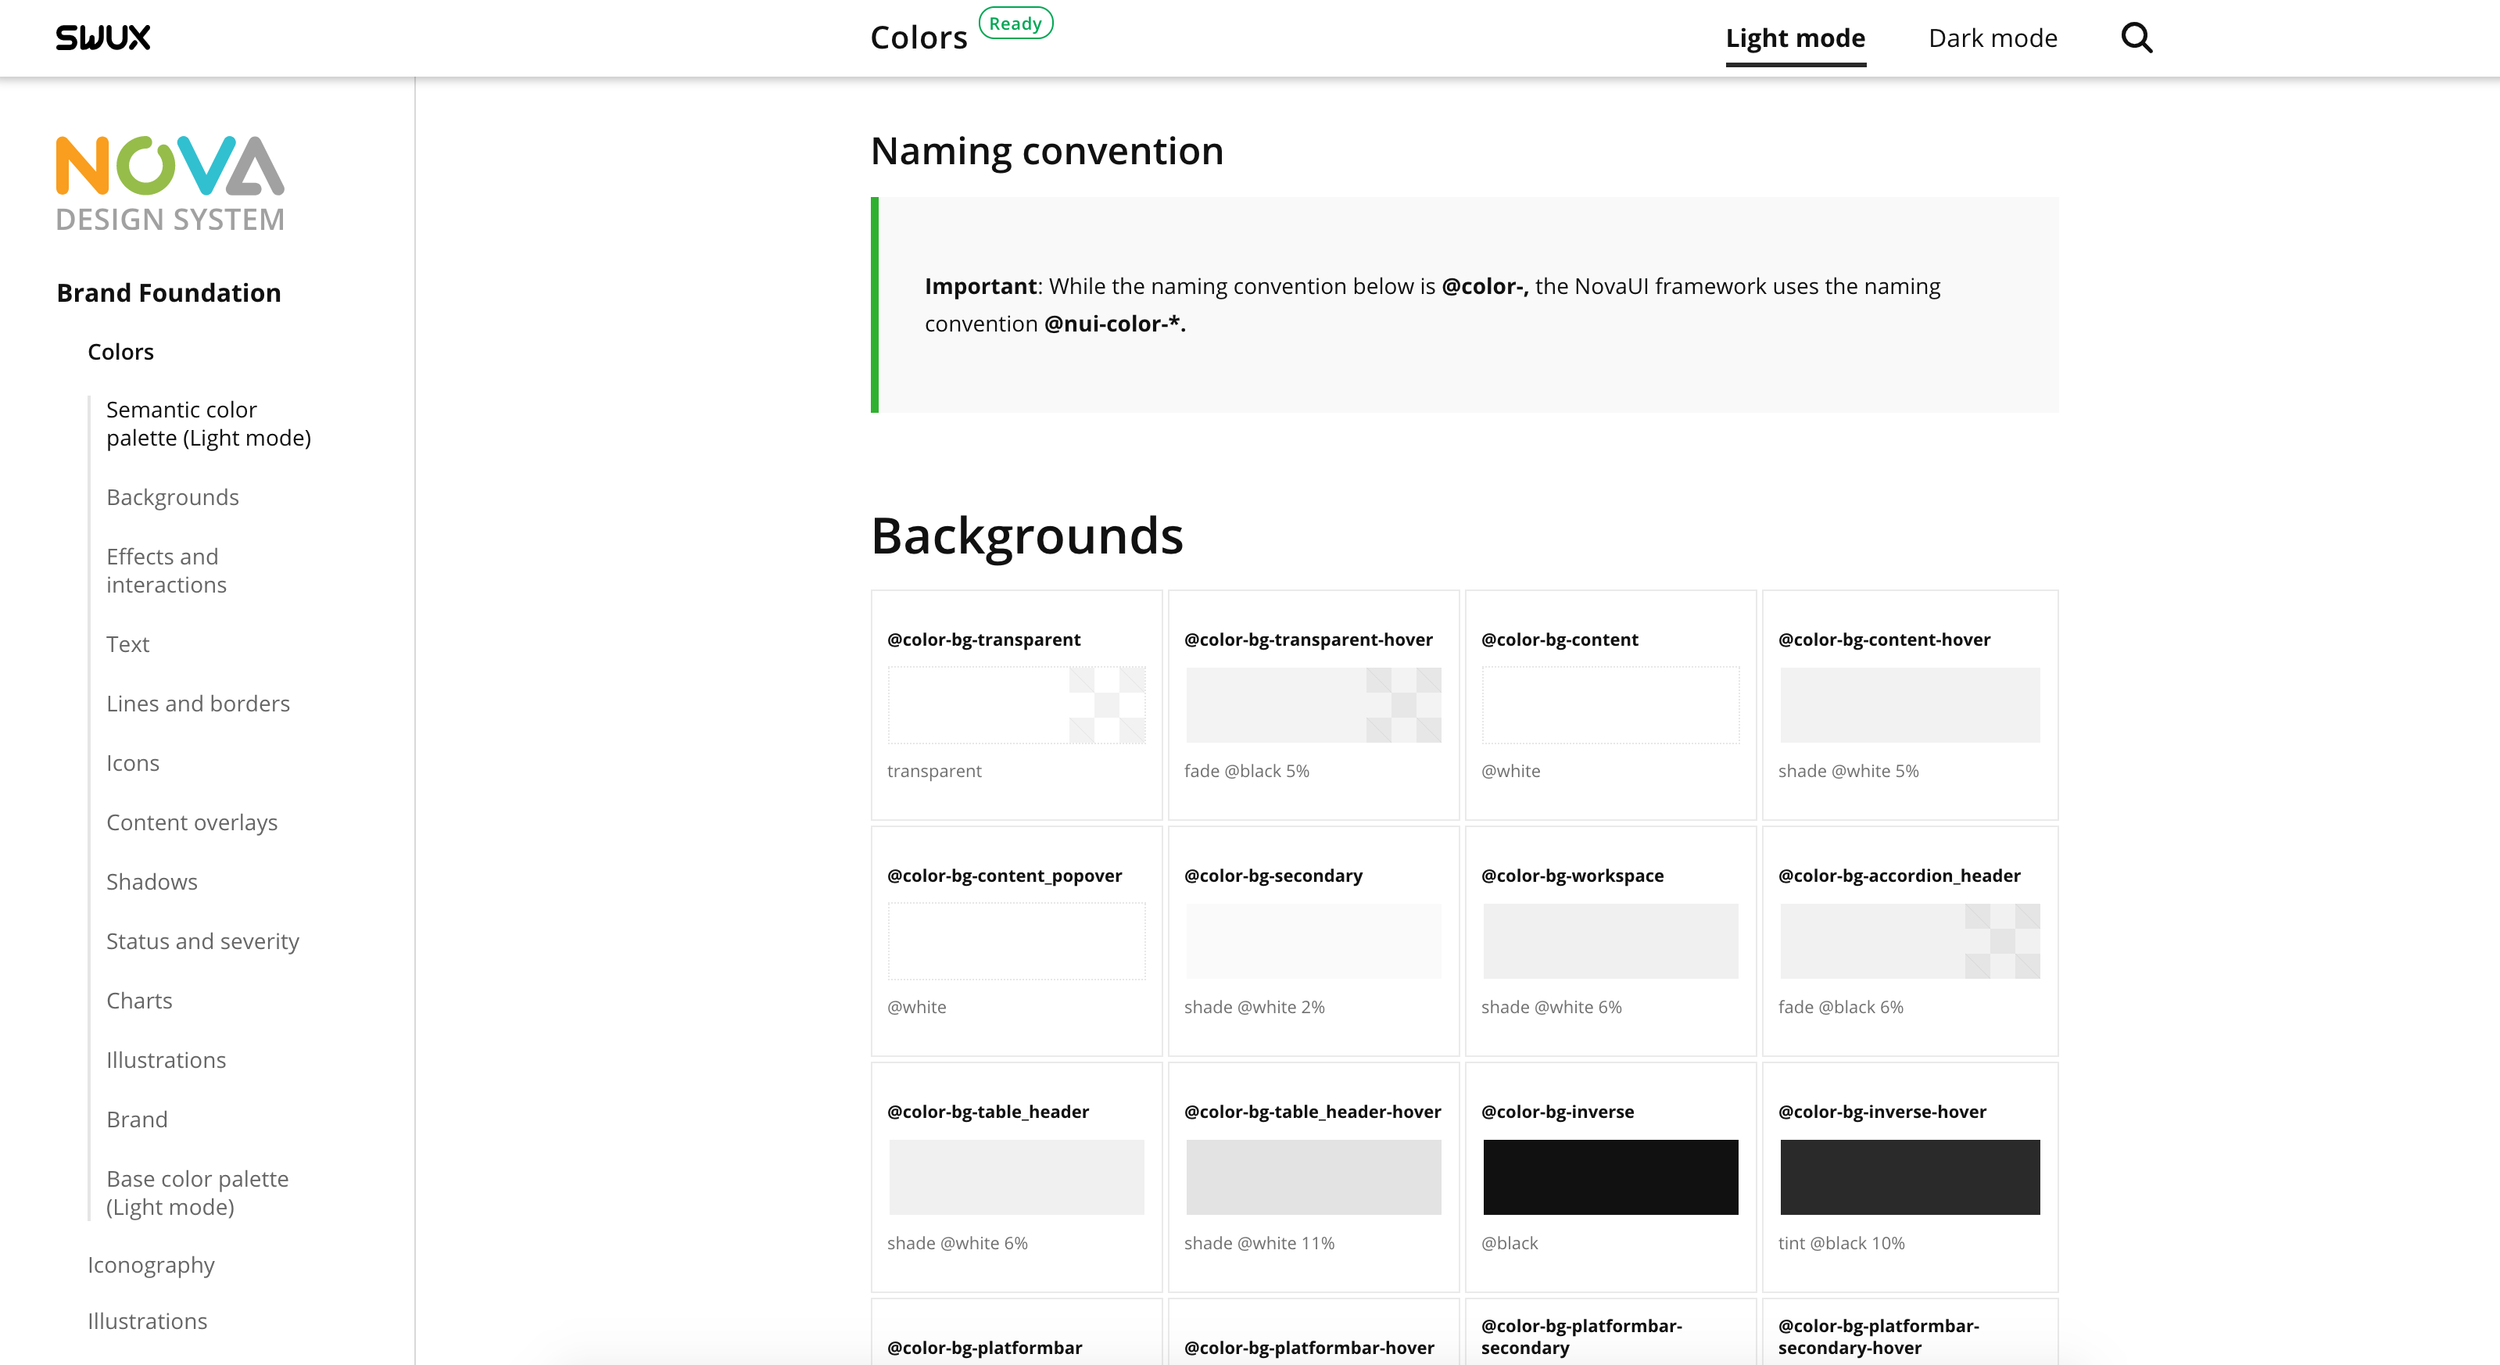Click the @color-bg-inverse-hover dark swatch
Viewport: 2500px width, 1365px height.
(x=1909, y=1177)
